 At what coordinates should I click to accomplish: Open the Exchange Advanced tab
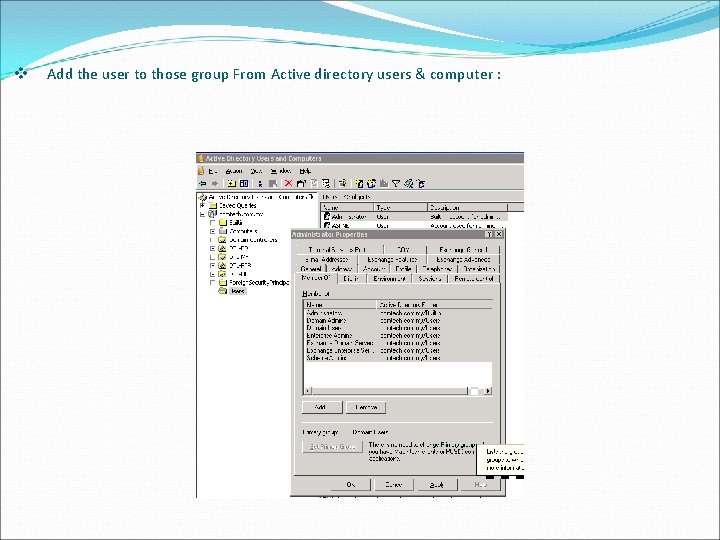point(463,259)
